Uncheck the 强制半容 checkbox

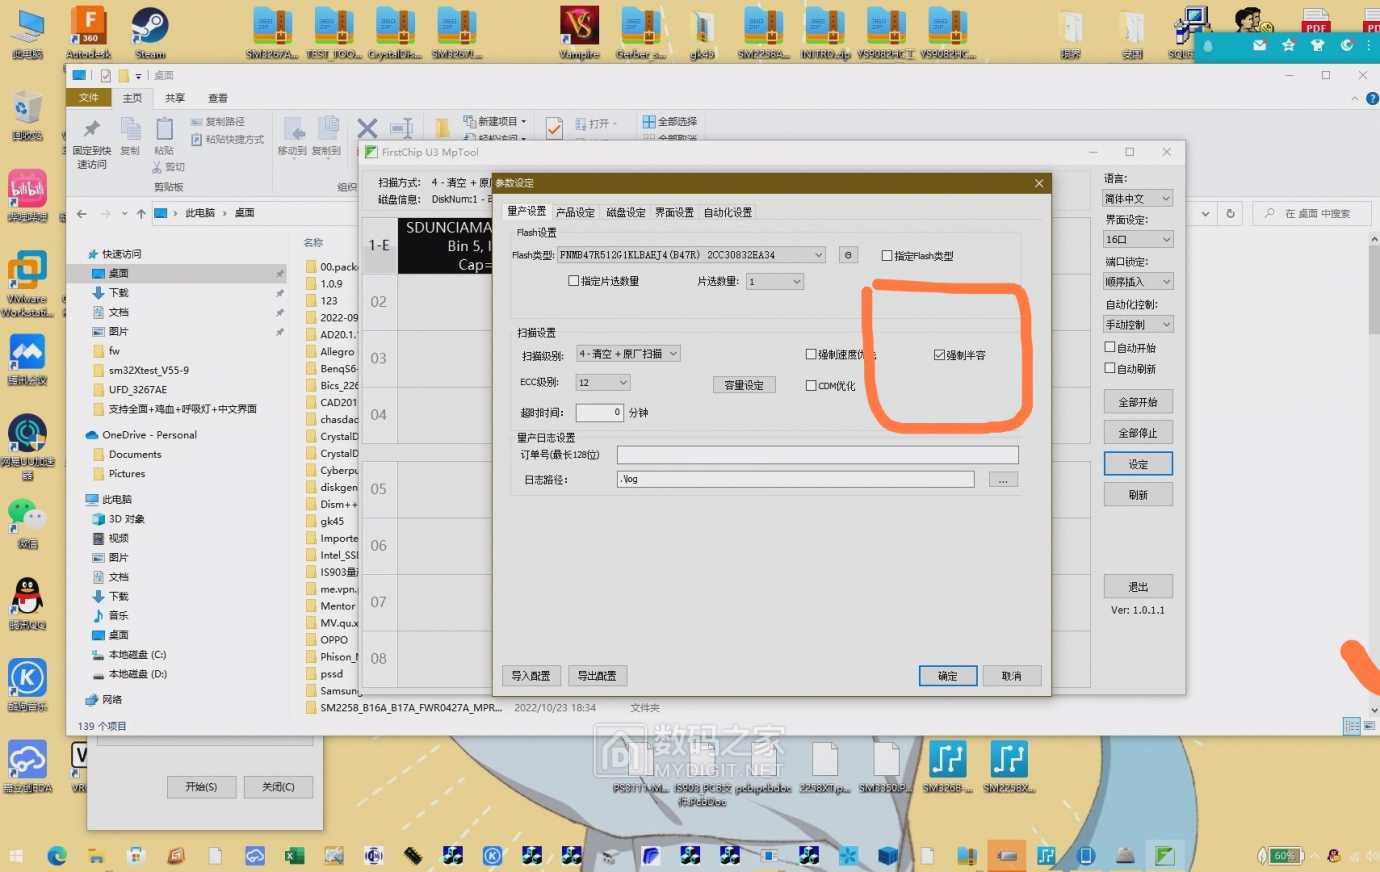pos(938,353)
